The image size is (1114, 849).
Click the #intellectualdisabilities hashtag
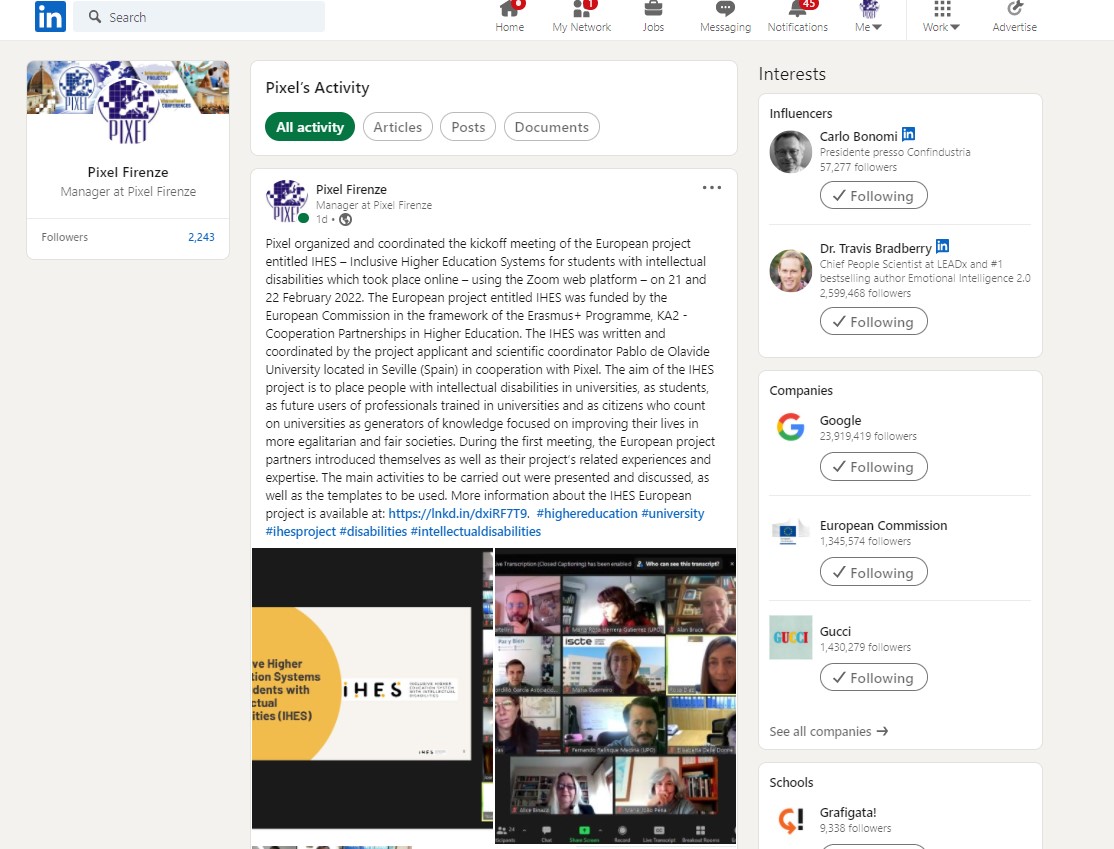click(x=476, y=531)
